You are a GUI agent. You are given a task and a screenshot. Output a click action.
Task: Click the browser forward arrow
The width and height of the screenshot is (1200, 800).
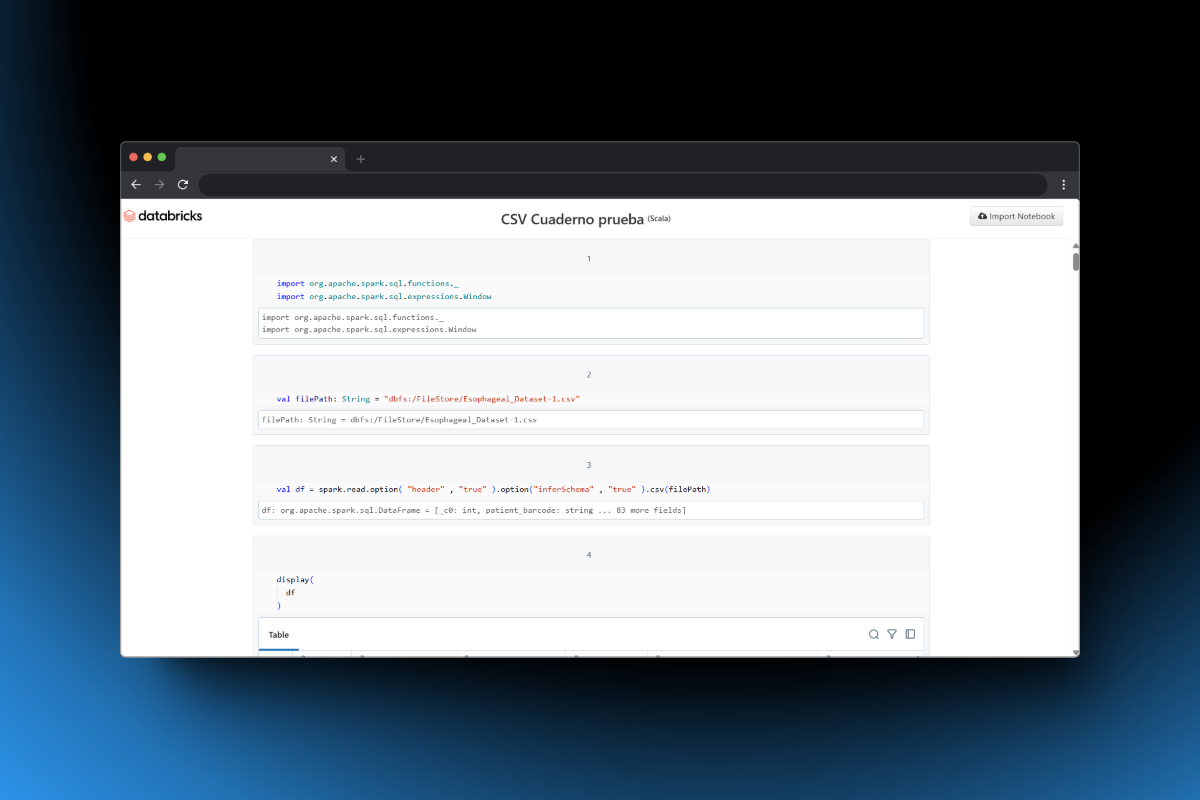(x=160, y=185)
